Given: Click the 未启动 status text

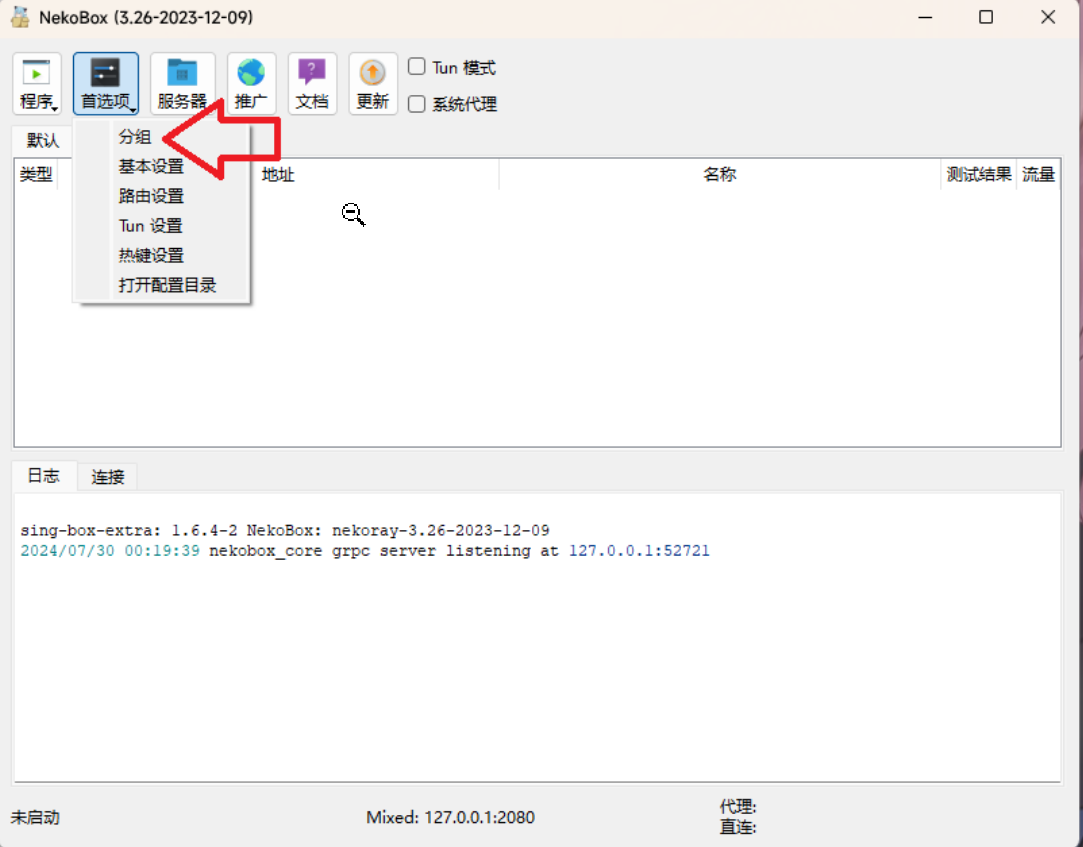Looking at the screenshot, I should 35,817.
